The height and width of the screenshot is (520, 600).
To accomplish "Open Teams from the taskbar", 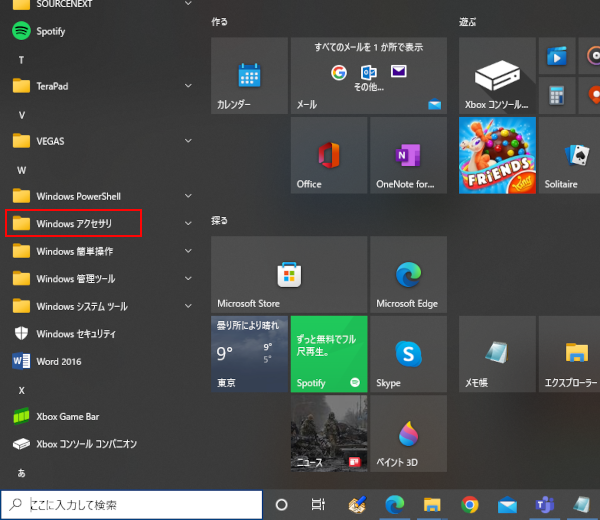I will pyautogui.click(x=545, y=505).
